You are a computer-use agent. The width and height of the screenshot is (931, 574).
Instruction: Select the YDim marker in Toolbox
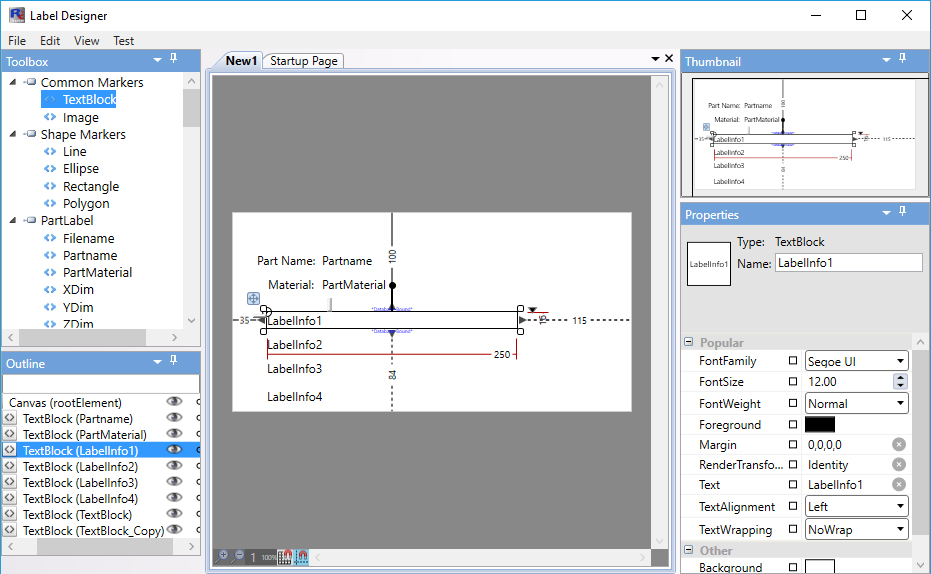[x=78, y=307]
